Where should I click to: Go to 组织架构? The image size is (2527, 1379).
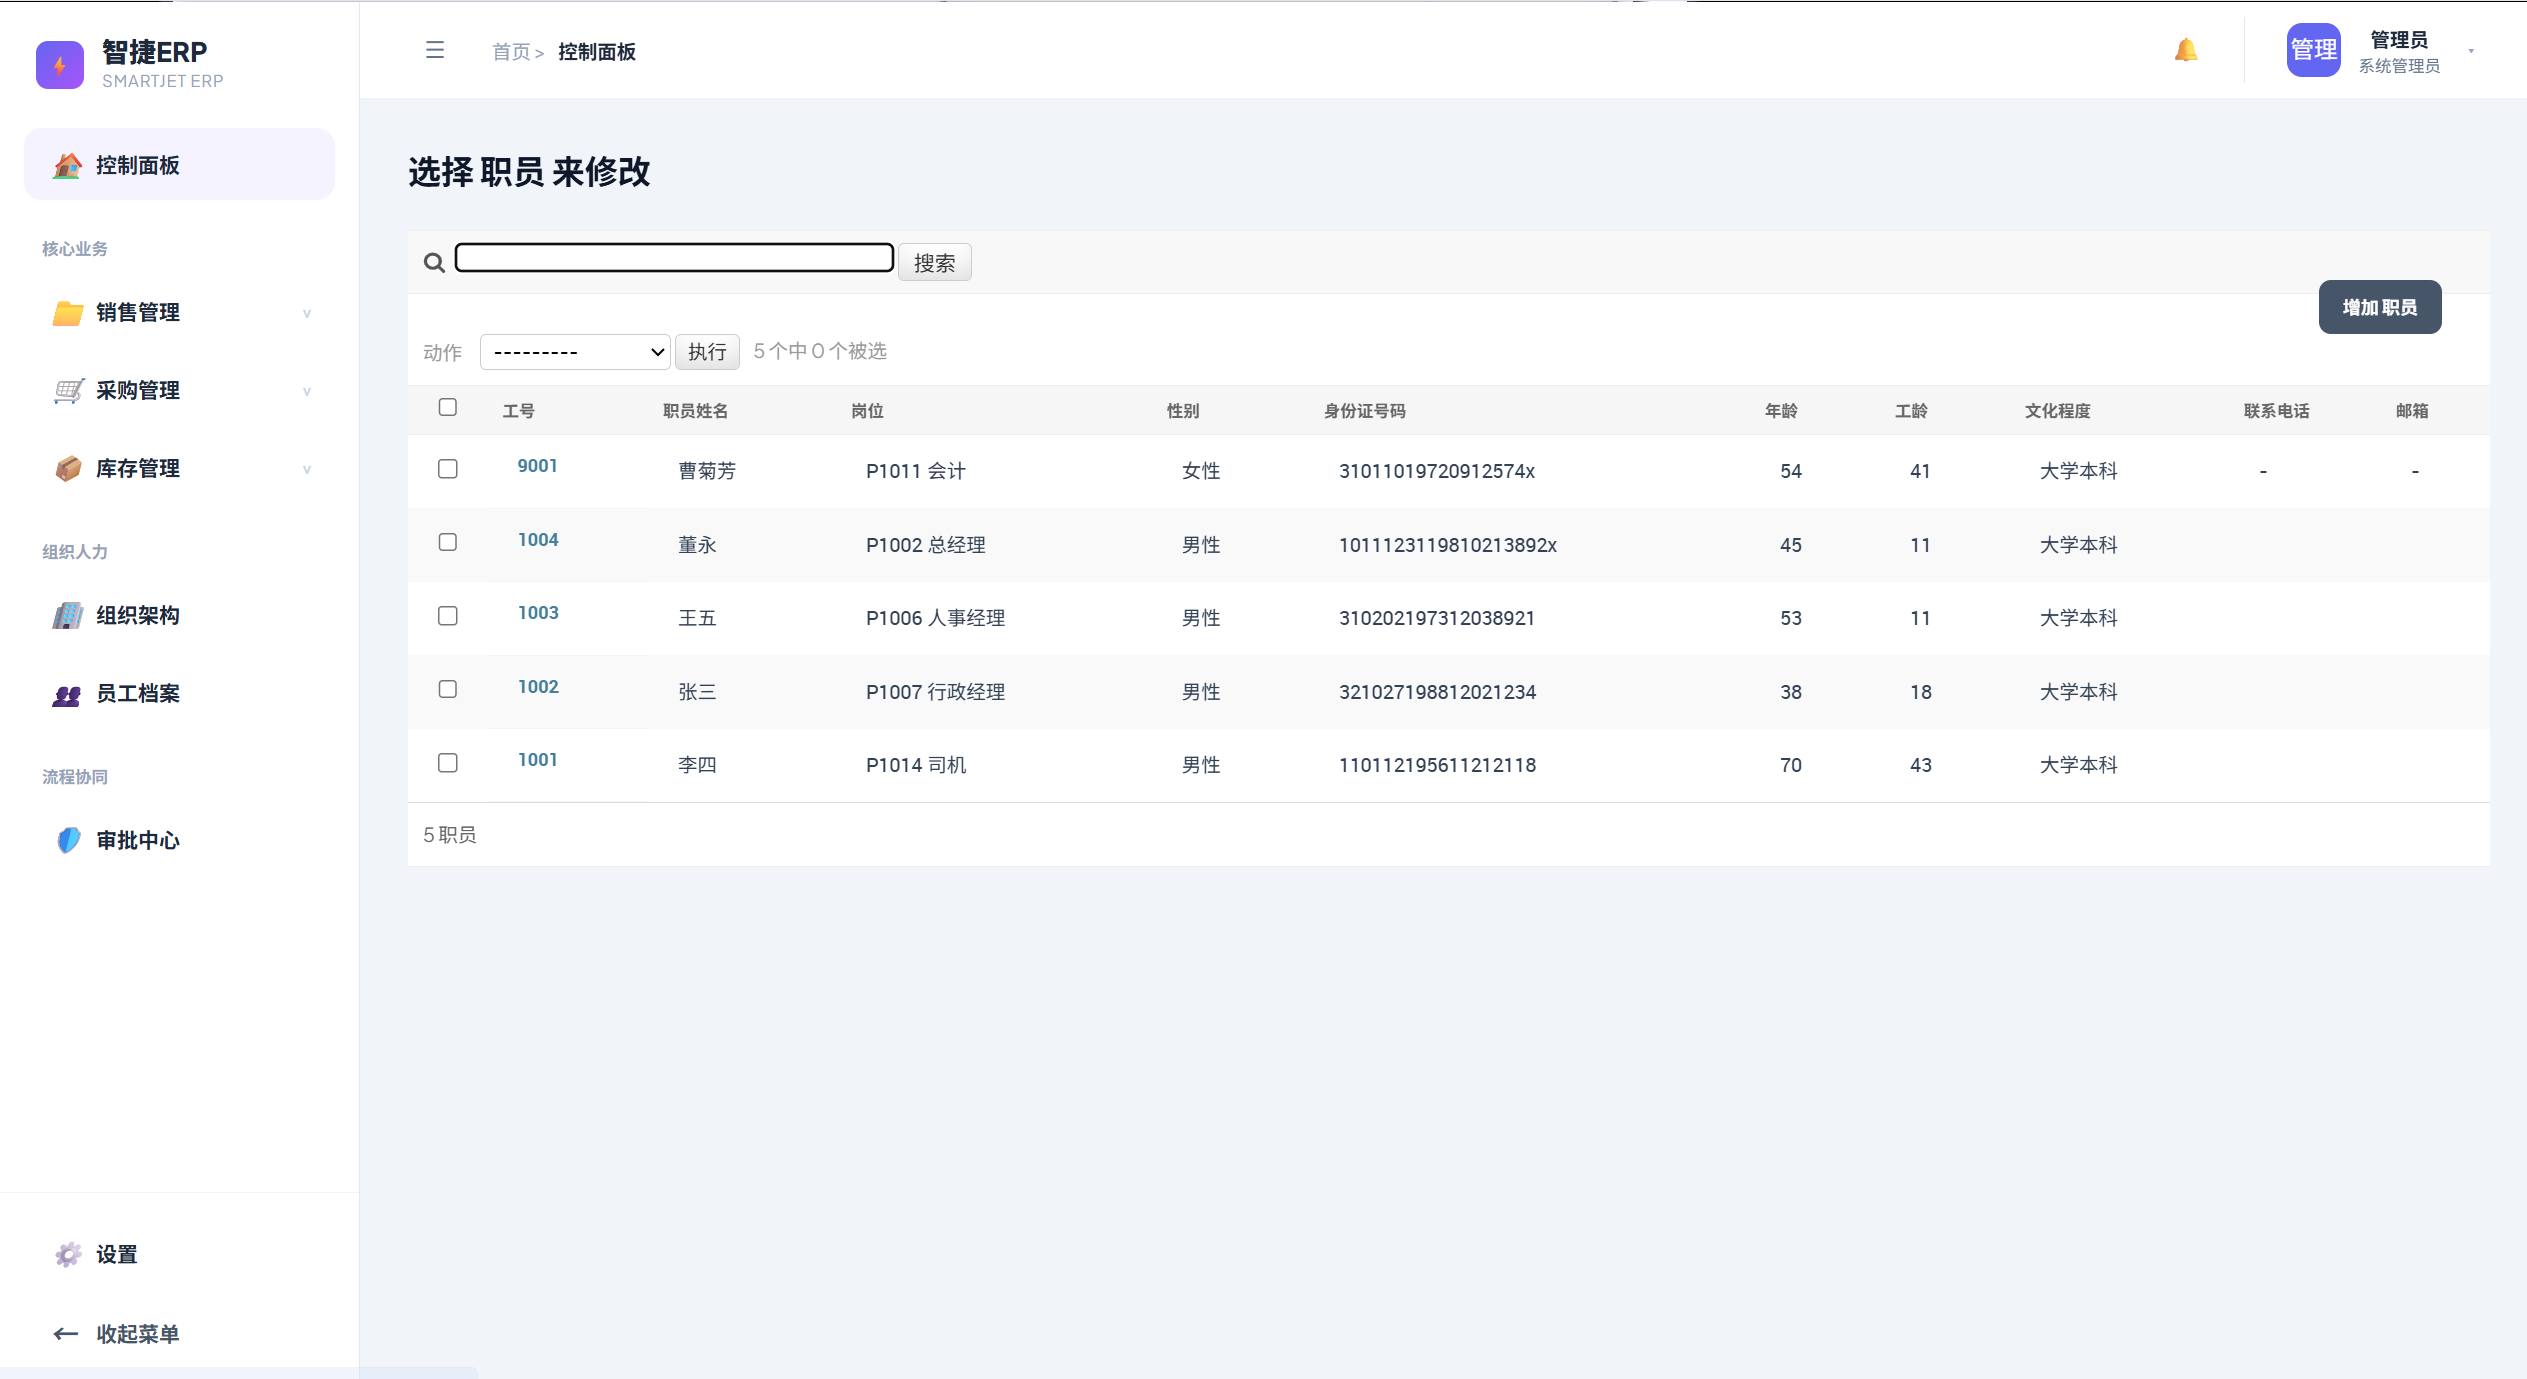(x=179, y=616)
